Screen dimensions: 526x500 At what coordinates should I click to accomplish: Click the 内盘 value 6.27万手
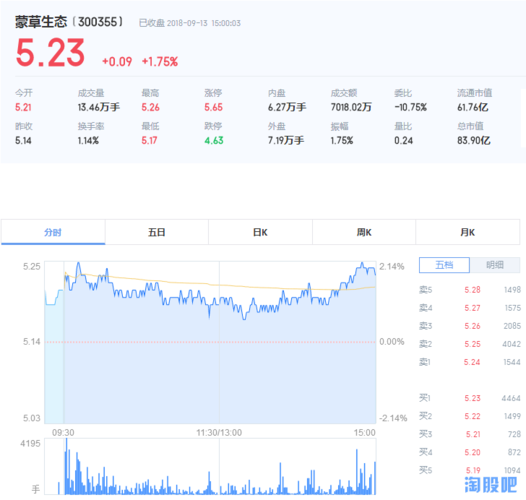(287, 107)
